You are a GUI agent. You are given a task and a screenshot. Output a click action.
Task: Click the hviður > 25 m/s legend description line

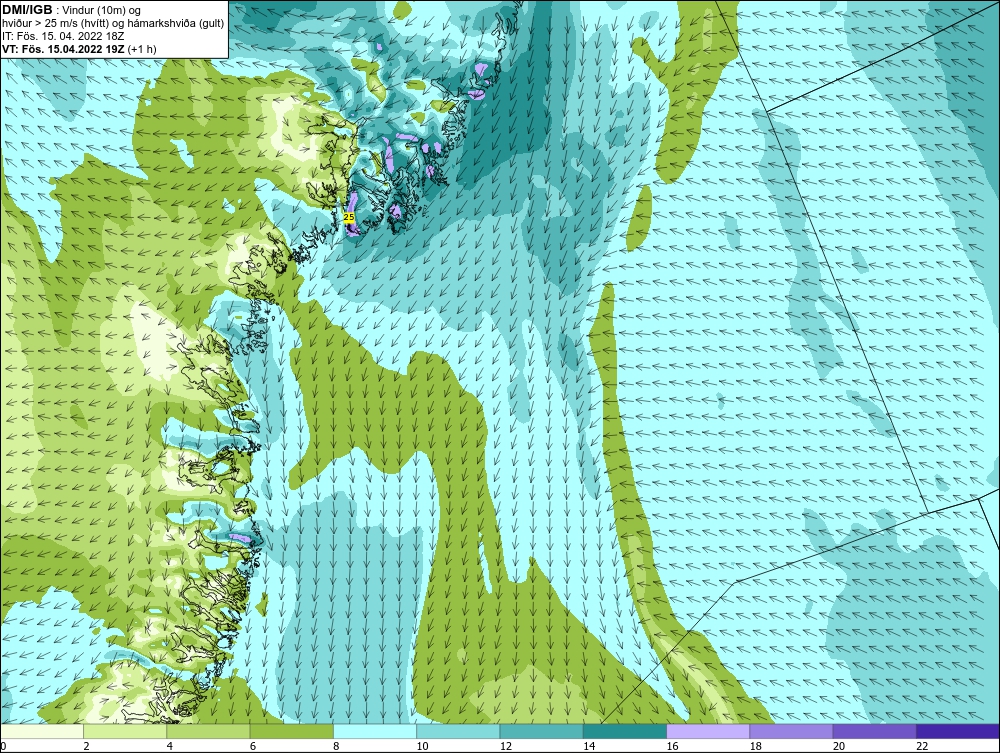click(113, 23)
